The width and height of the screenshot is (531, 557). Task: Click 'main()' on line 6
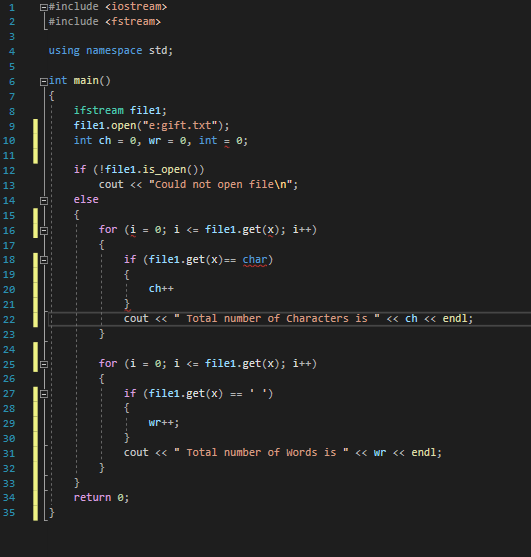92,81
